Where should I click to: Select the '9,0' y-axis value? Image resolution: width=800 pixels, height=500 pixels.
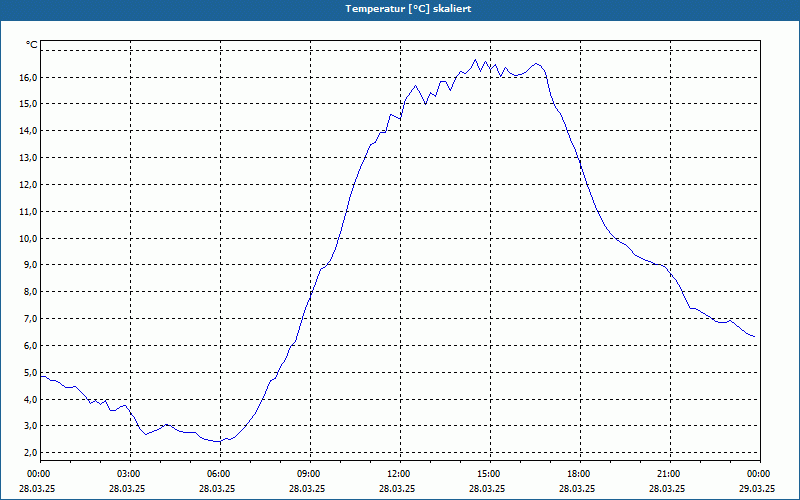[31, 265]
